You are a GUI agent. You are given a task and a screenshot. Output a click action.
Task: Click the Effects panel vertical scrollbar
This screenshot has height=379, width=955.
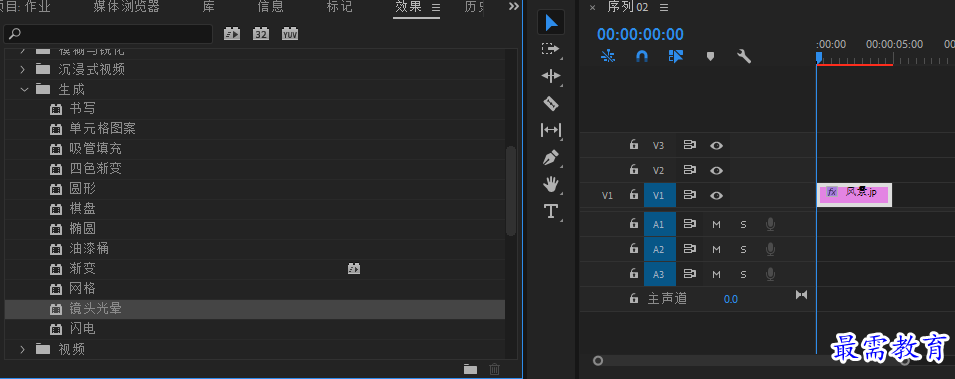tap(510, 191)
